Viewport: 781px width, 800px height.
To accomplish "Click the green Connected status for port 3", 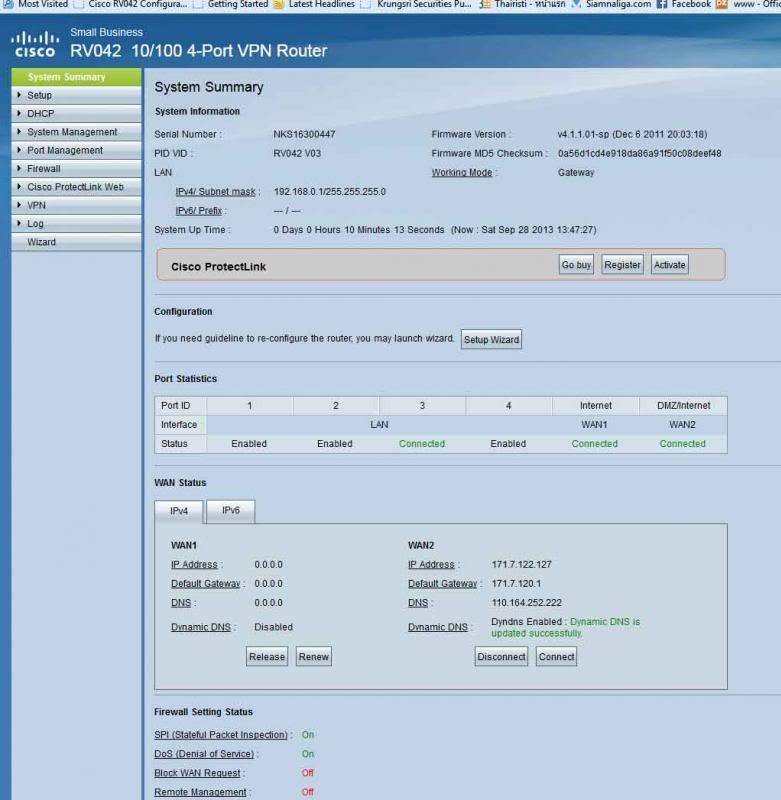I will (x=422, y=443).
